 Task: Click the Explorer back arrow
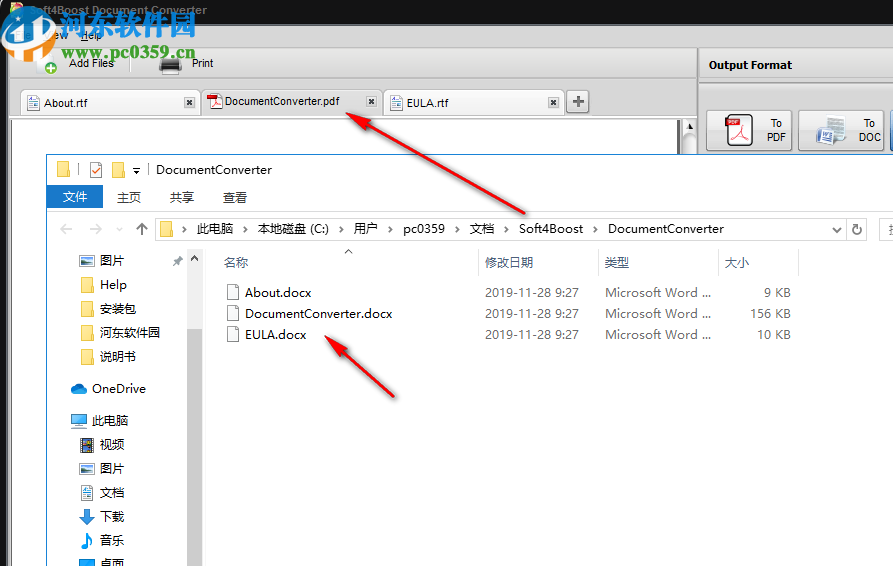point(66,229)
